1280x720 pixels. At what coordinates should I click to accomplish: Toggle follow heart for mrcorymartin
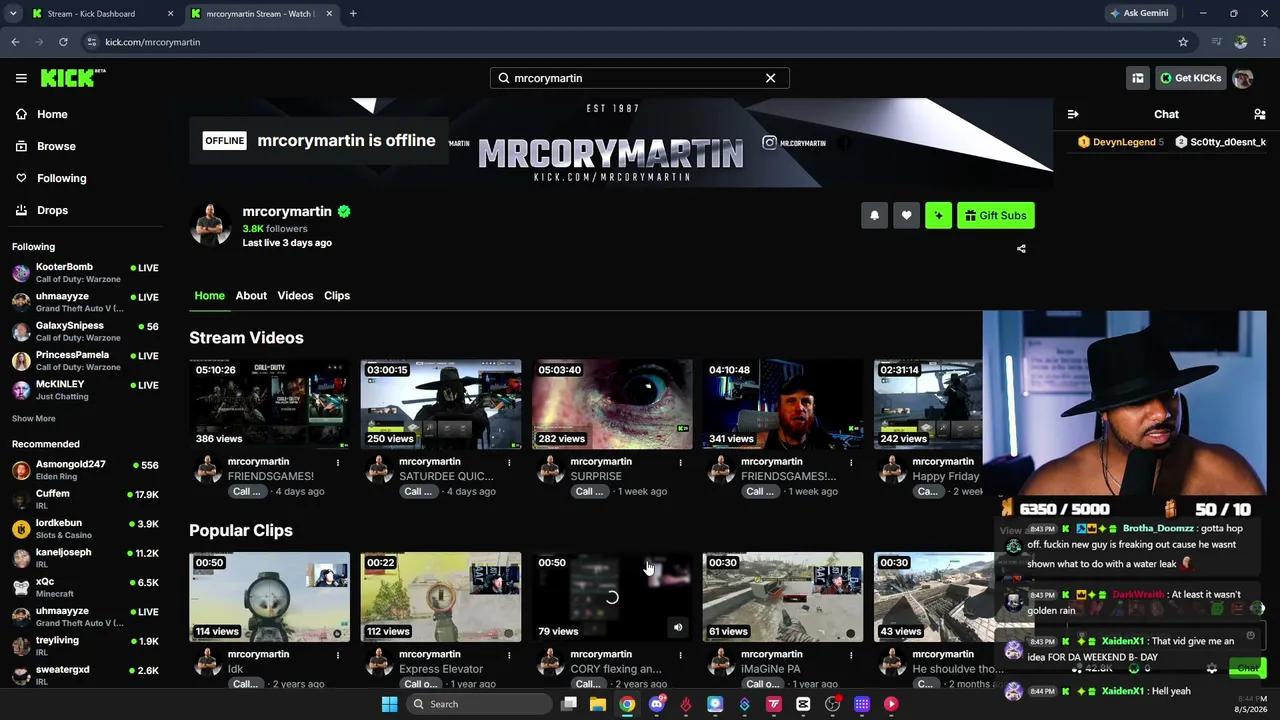(906, 215)
